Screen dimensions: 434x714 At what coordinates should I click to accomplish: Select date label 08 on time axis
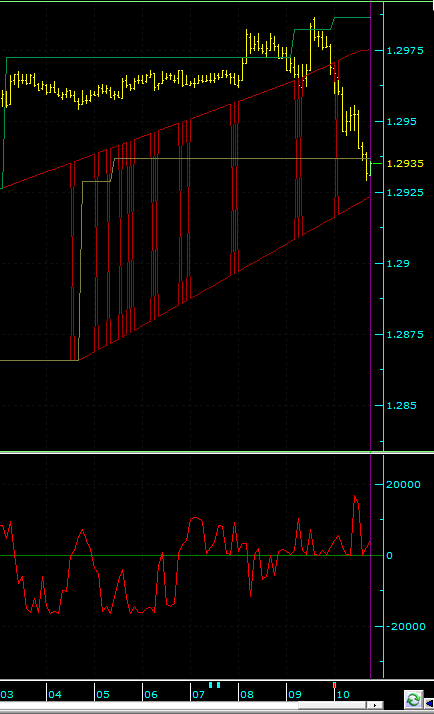pos(247,694)
